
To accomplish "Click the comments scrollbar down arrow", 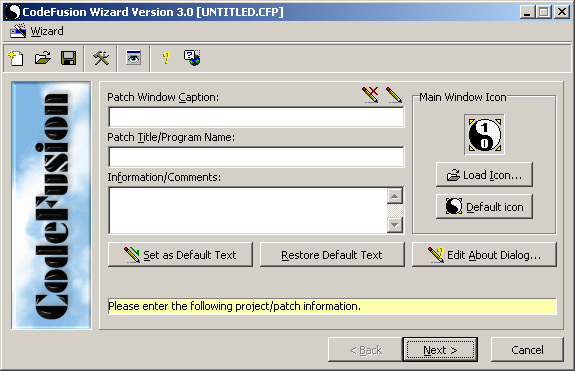I will (395, 225).
